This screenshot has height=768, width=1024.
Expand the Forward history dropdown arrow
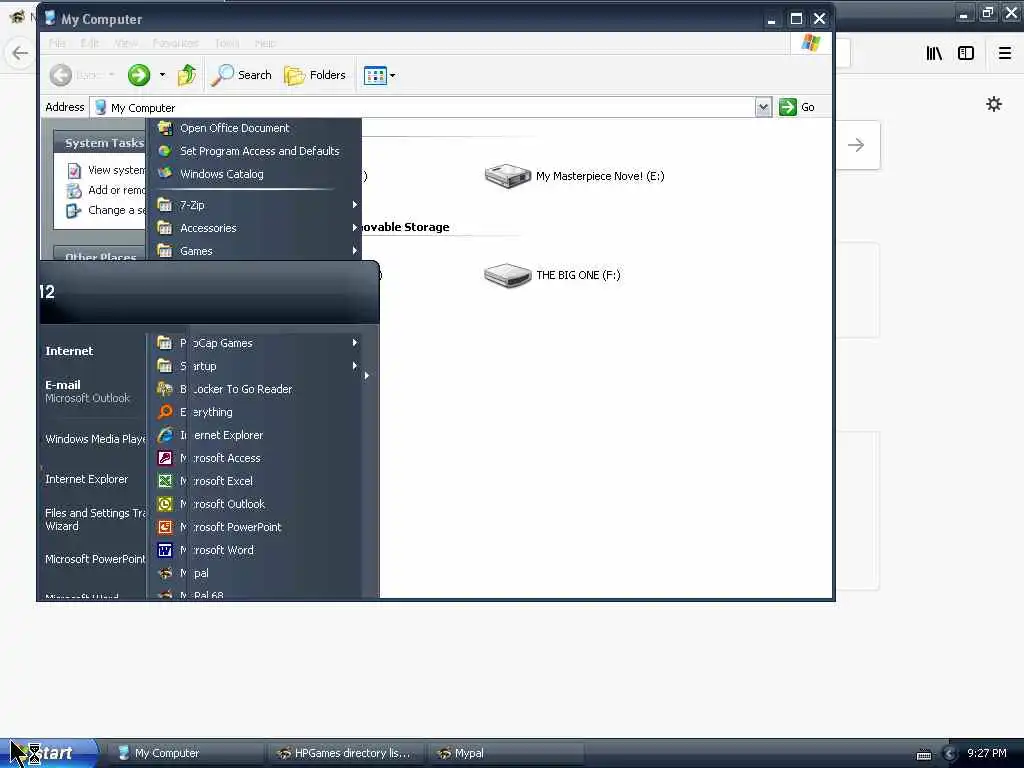pos(162,75)
